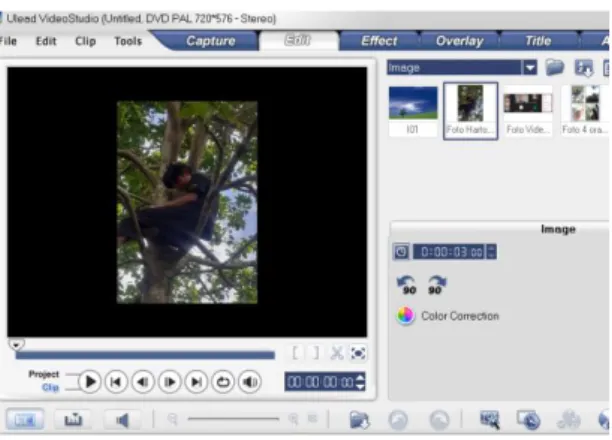This screenshot has height=440, width=612.
Task: Click the Play button
Action: (90, 381)
